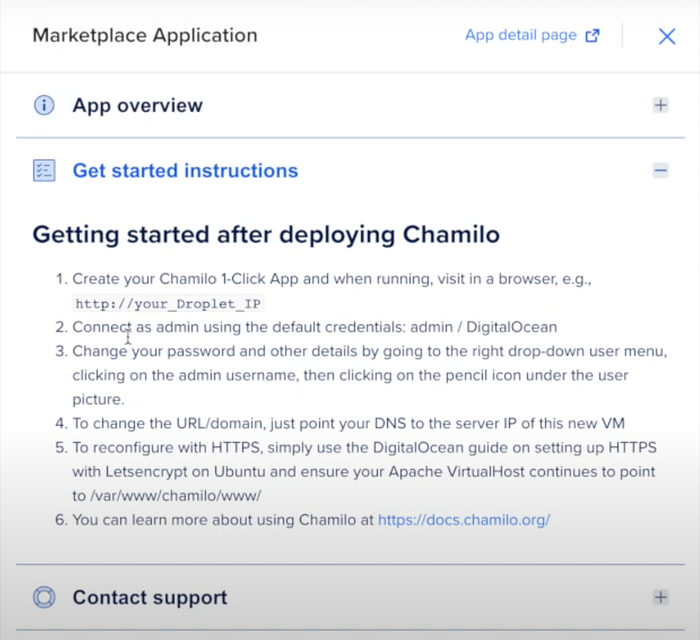Click the Get started instructions title
Viewport: 700px width, 640px height.
tap(185, 170)
